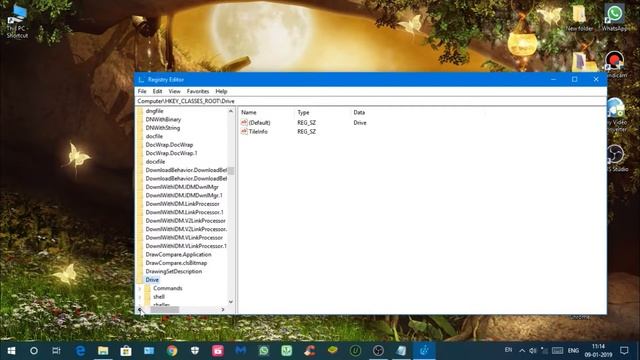Viewport: 640px width, 360px height.
Task: Open This PC Shortcut desktop icon
Action: pos(17,21)
